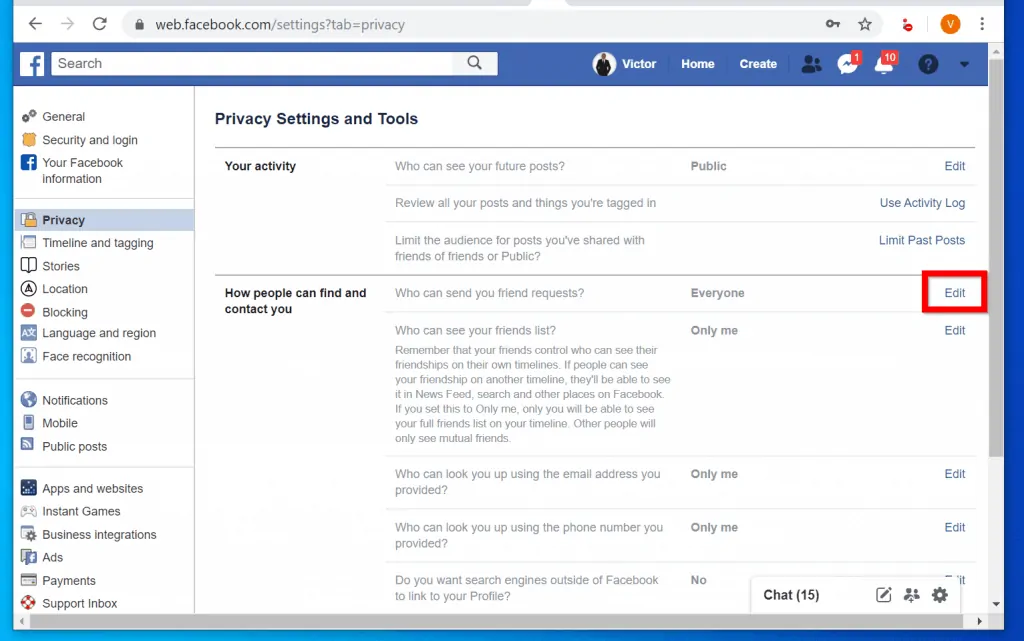Click Victor's profile picture

[603, 64]
